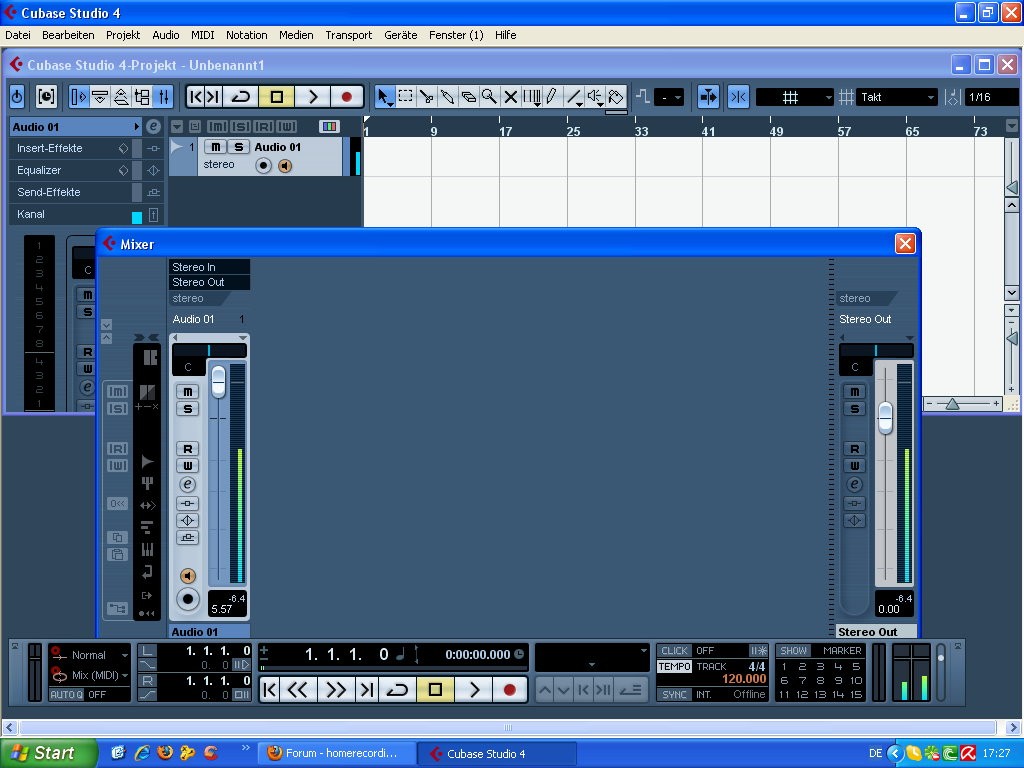Click Stereo Out channel edit button
Screen dimensions: 1024x768
(855, 485)
